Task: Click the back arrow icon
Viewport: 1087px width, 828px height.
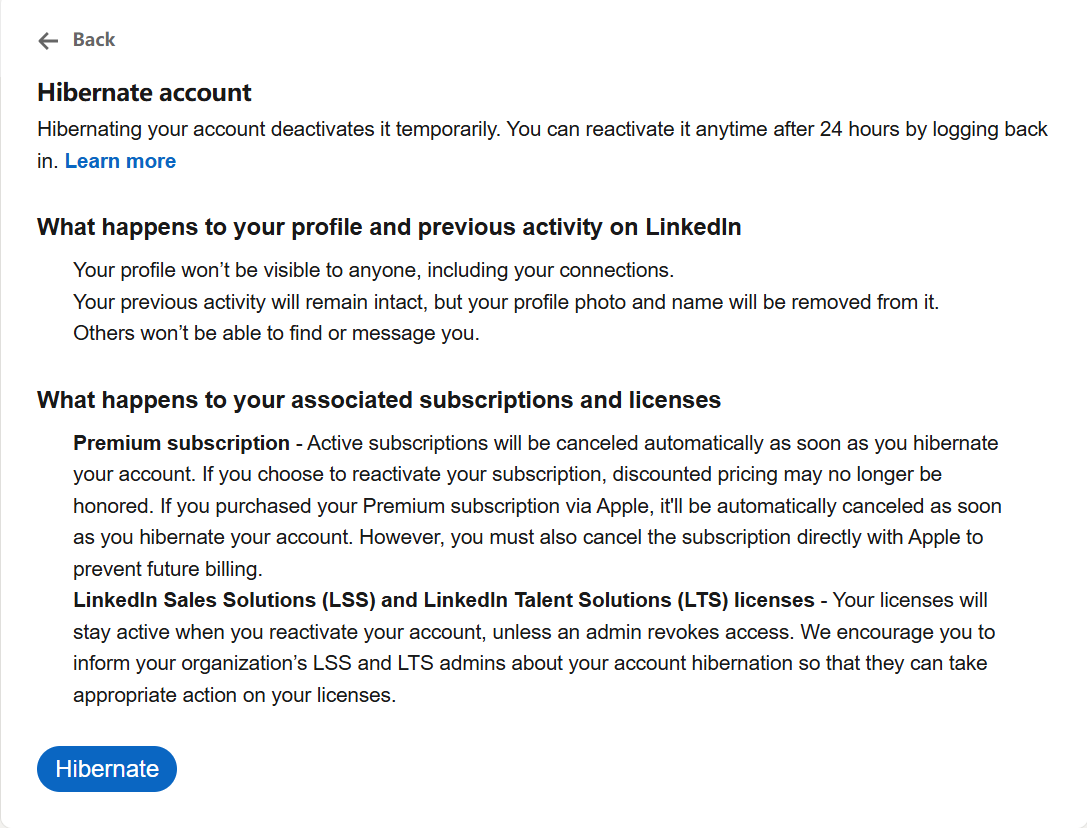Action: click(x=48, y=40)
